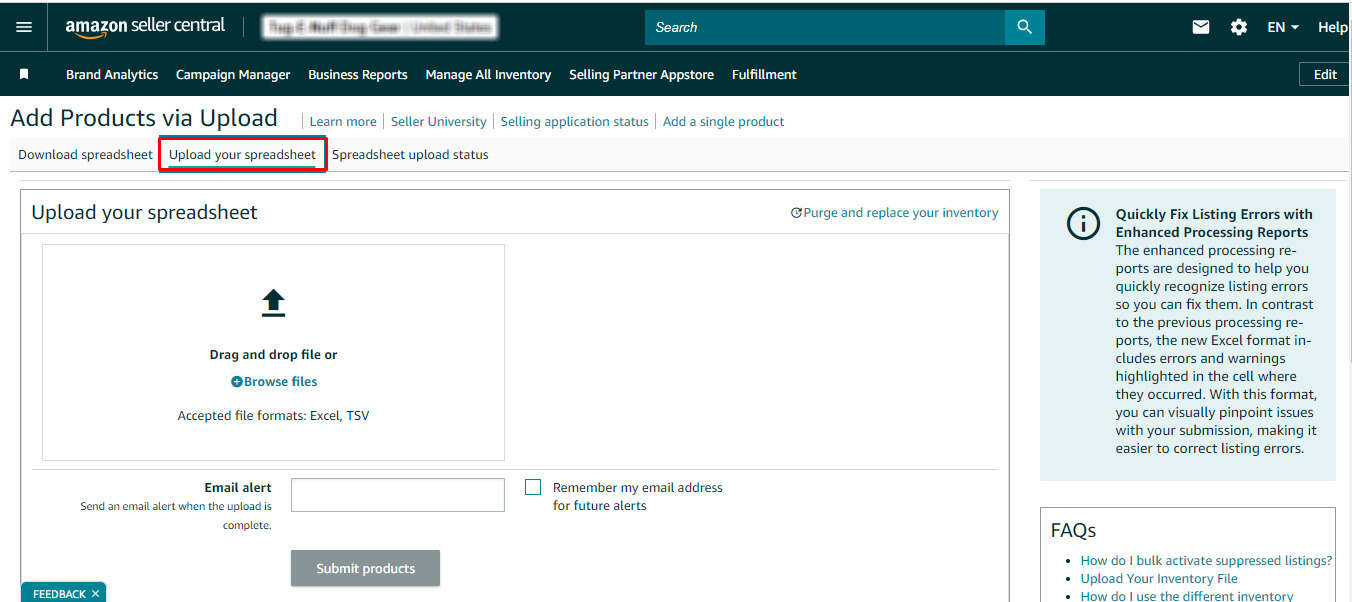Click the search magnifier icon

tap(1024, 27)
